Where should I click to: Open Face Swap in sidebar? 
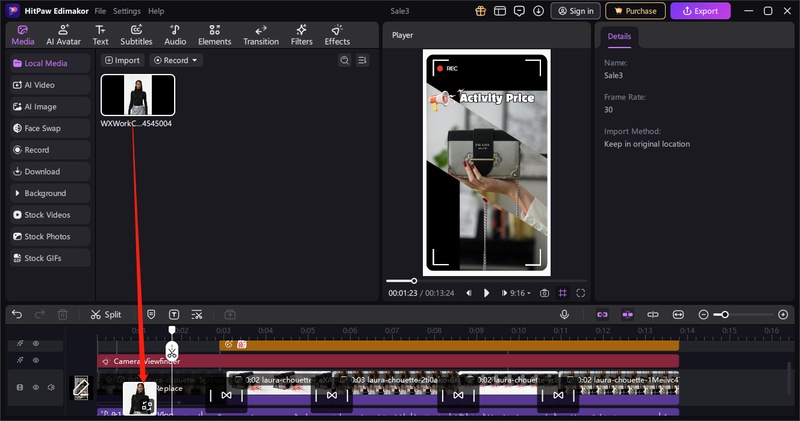[x=50, y=128]
